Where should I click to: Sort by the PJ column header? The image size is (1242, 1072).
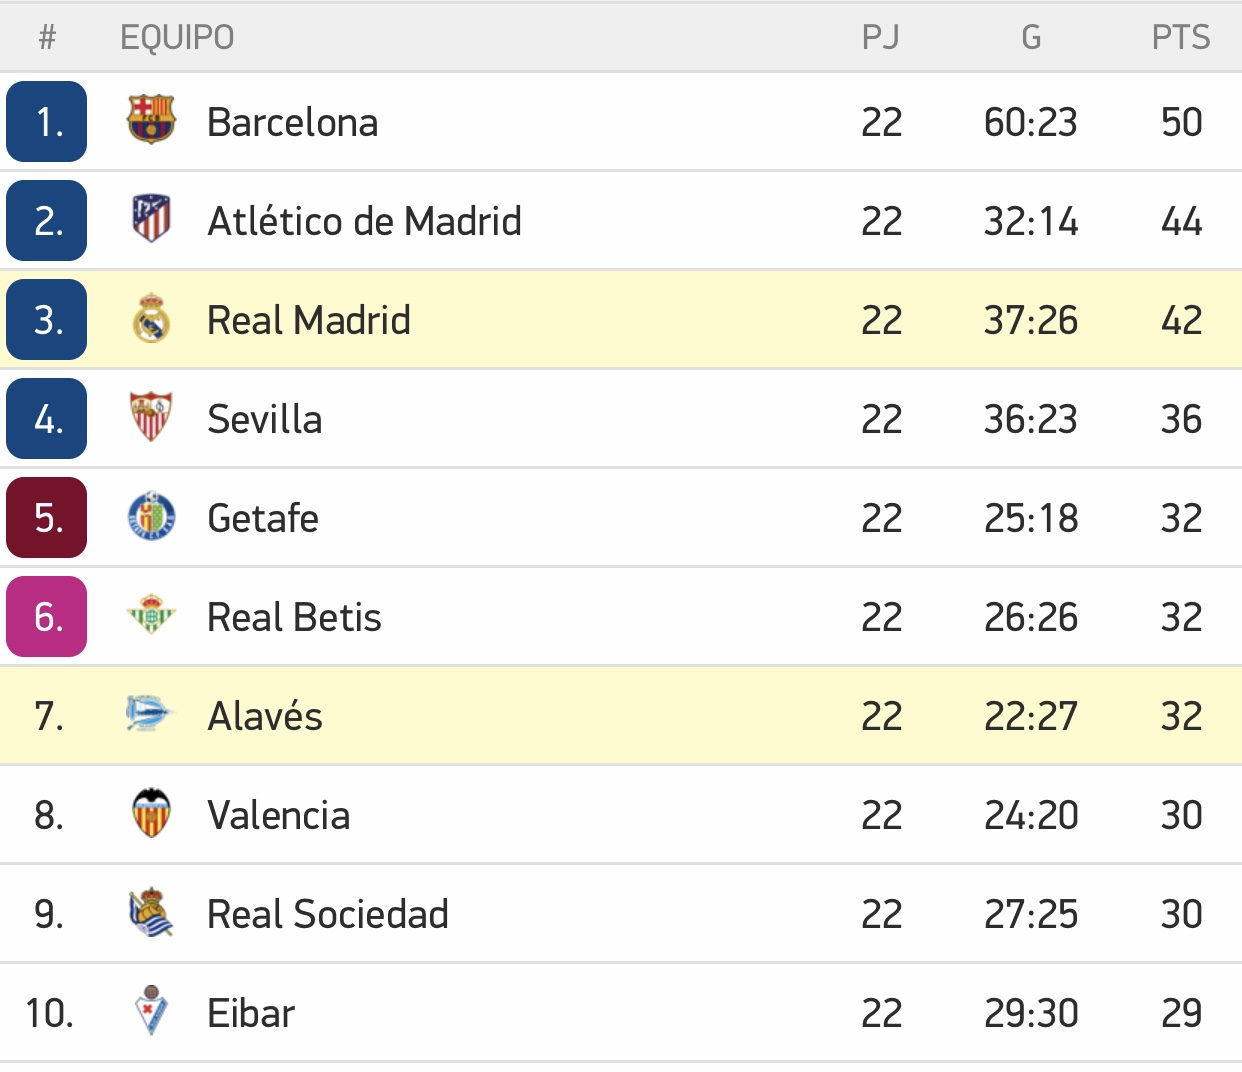tap(881, 38)
